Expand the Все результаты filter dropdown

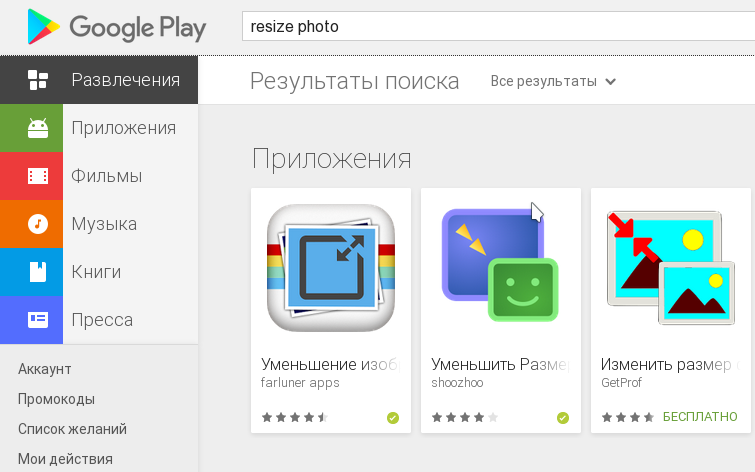point(553,81)
